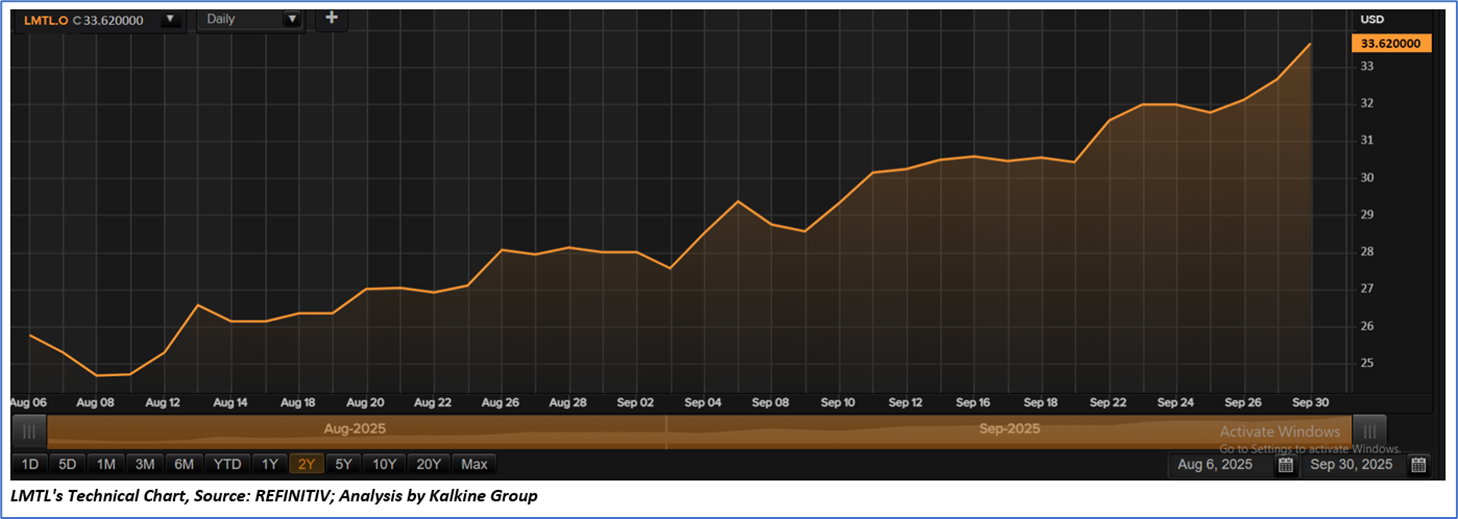Click the 25 price axis label

[1366, 364]
